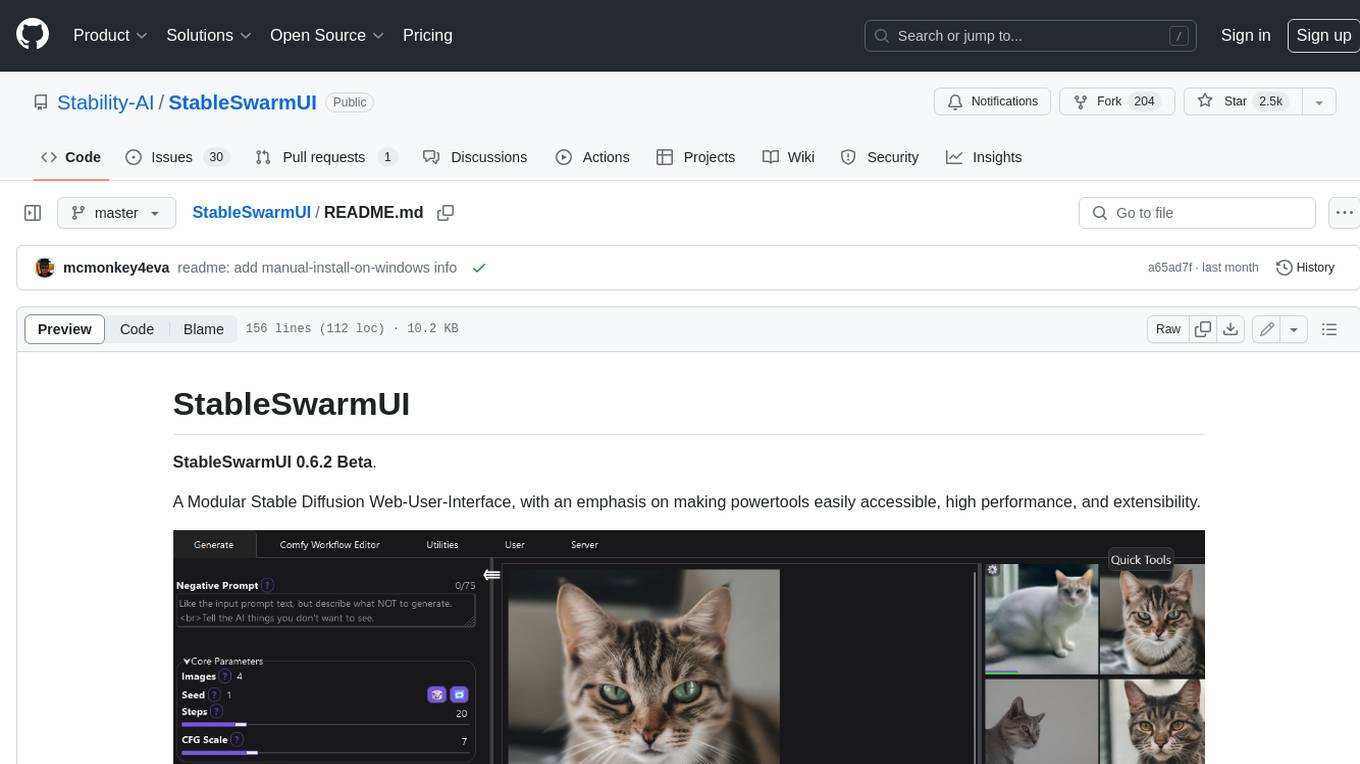Select the Code view

click(137, 329)
